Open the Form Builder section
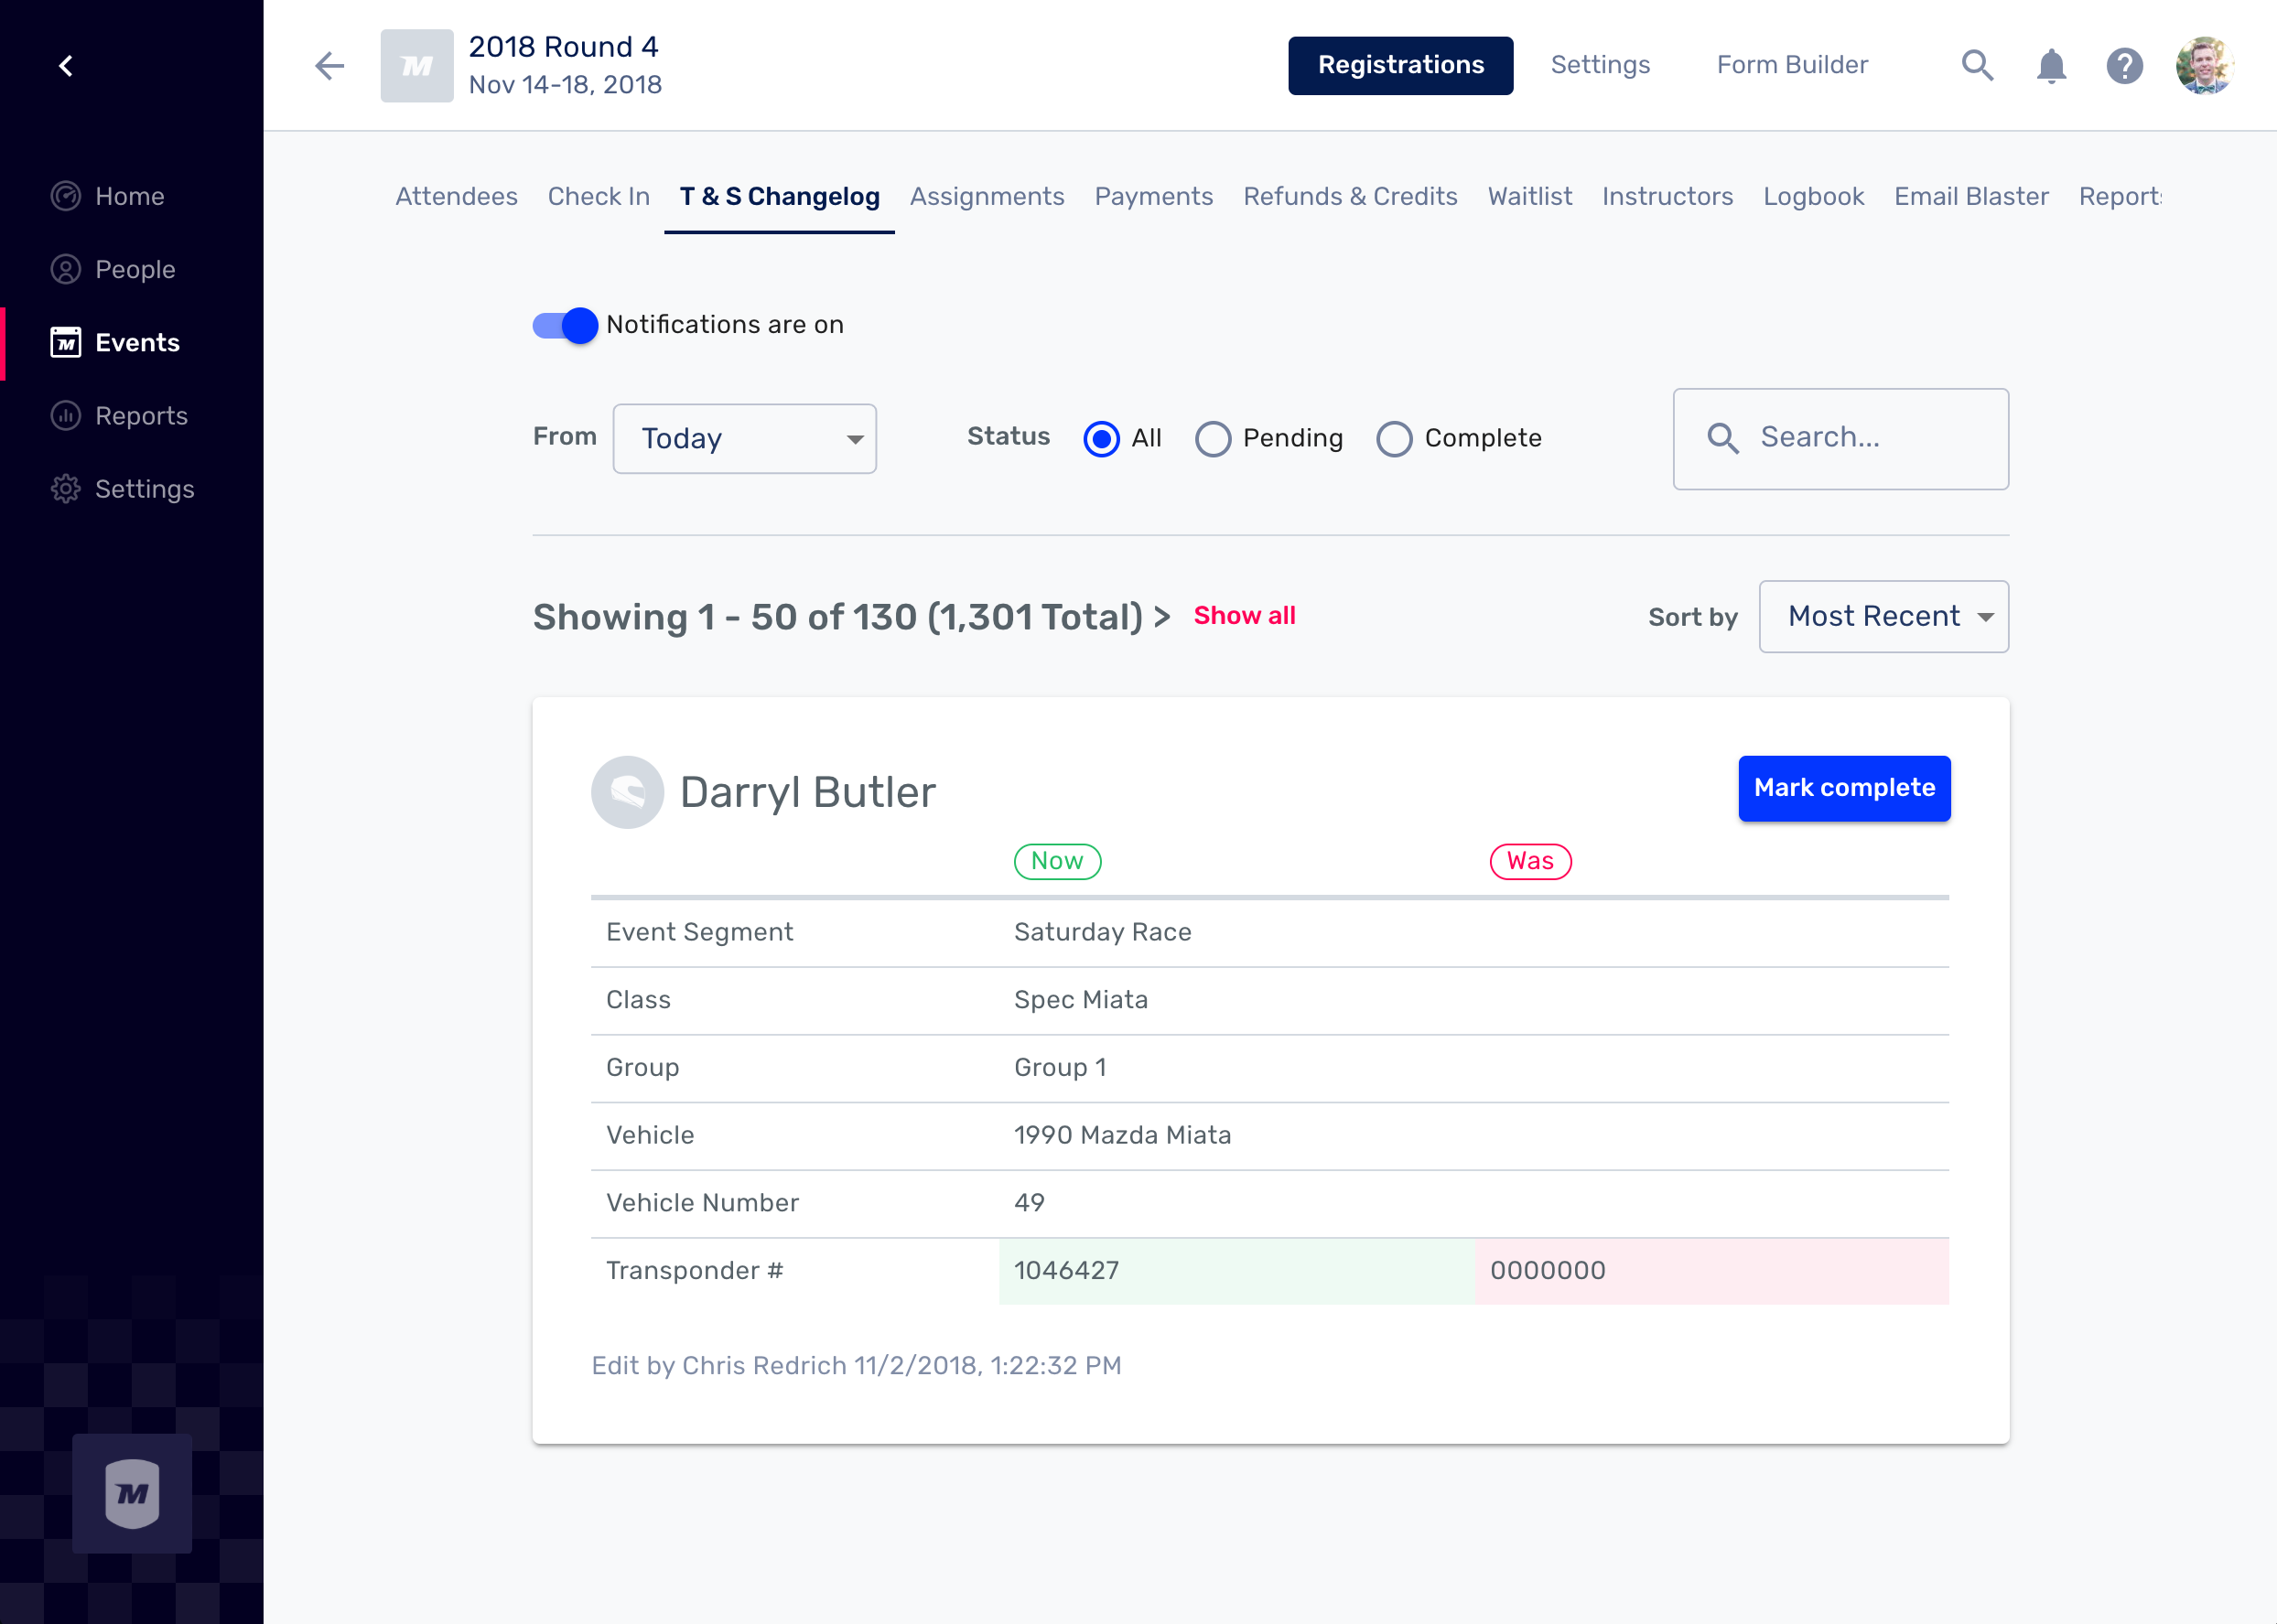The image size is (2277, 1624). (x=1791, y=65)
